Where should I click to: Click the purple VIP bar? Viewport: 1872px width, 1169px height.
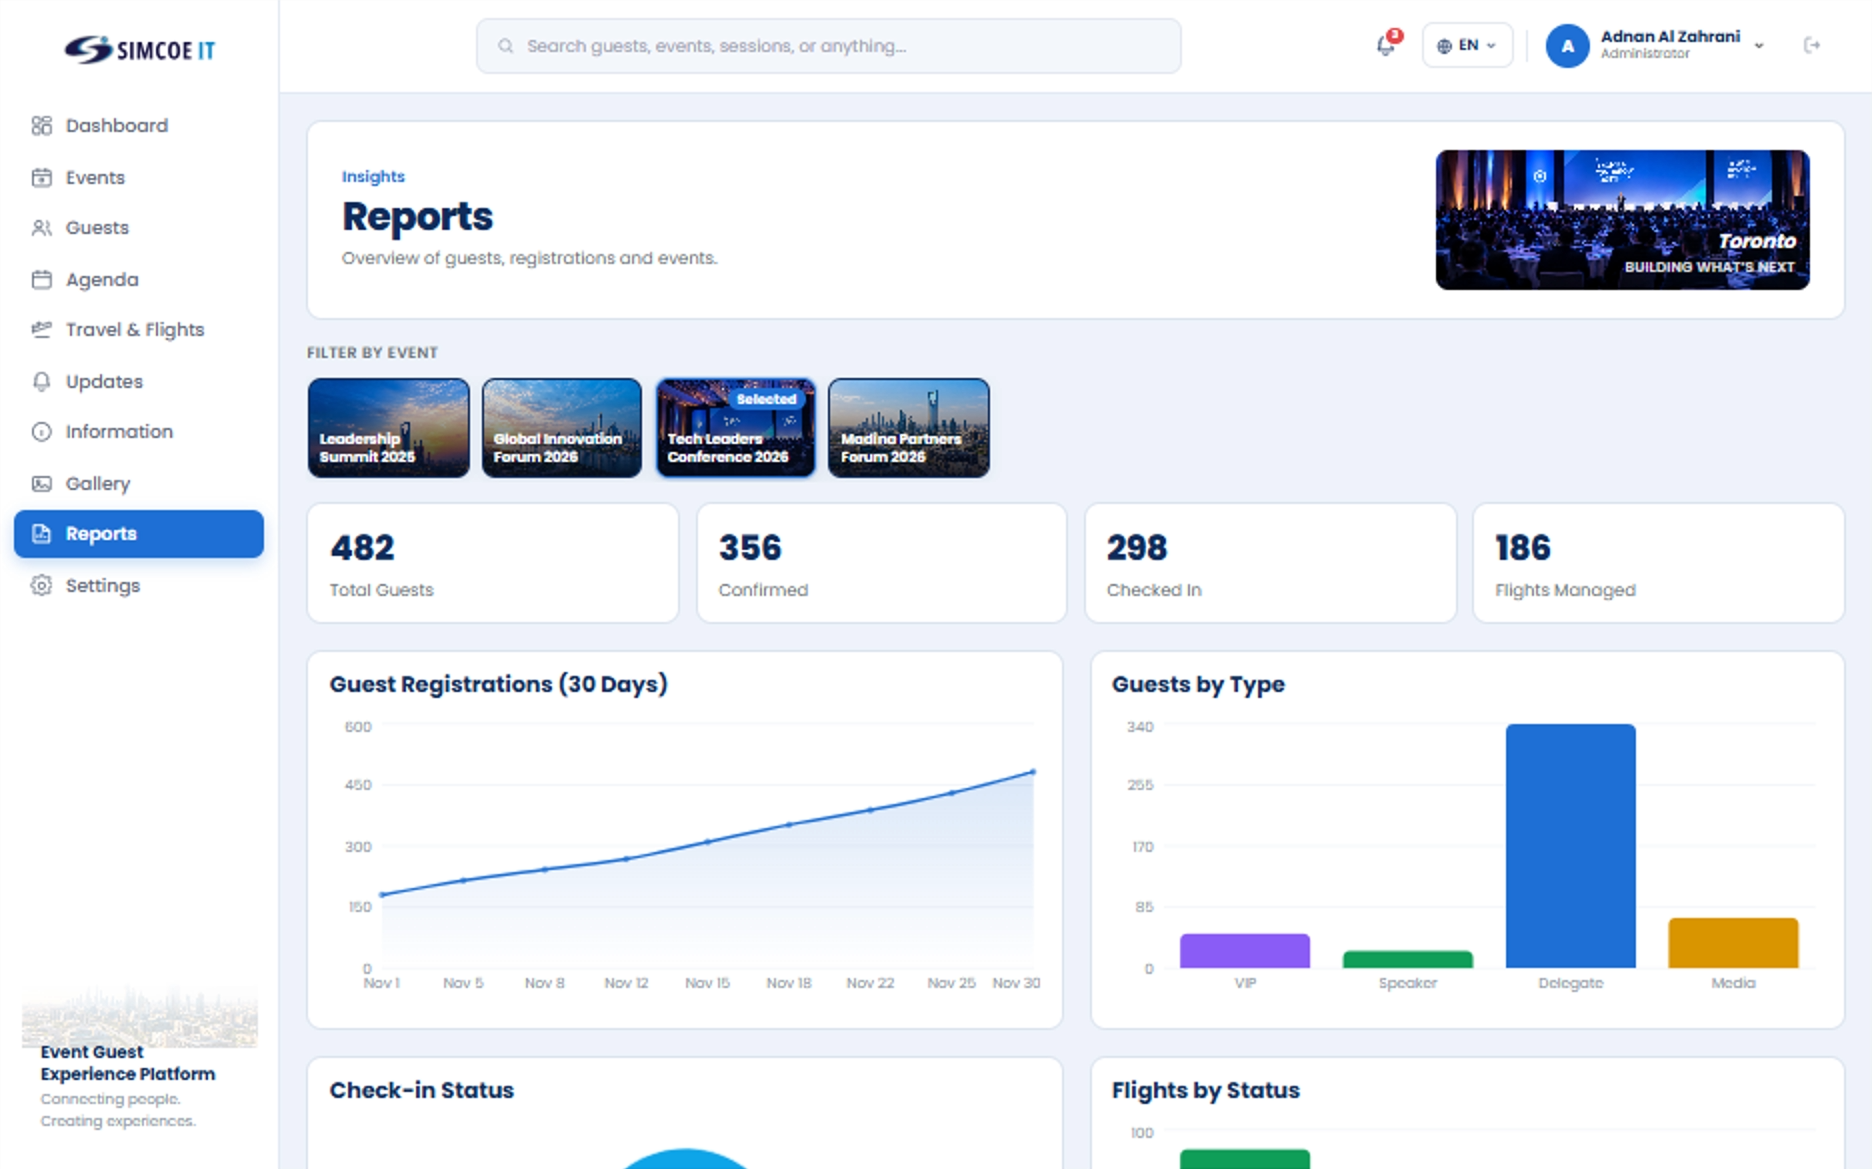pos(1244,951)
